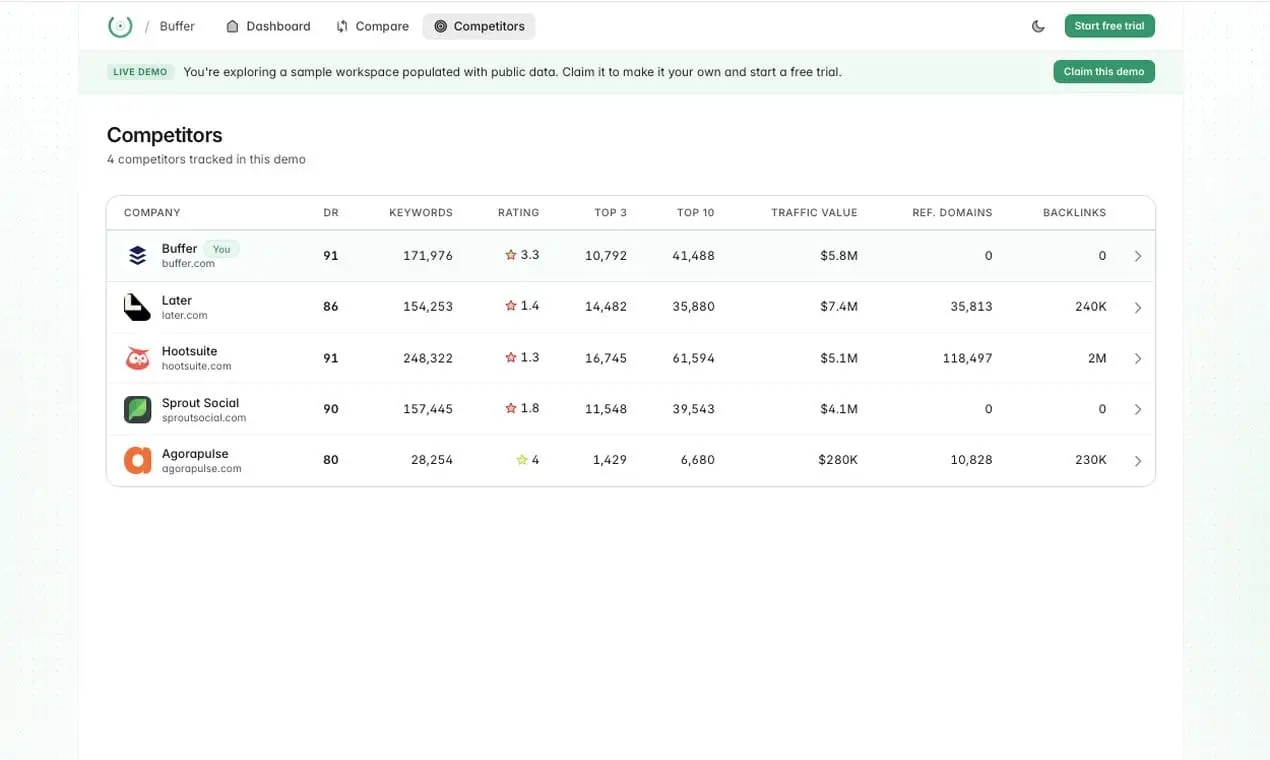Expand the Later row chevron

[1138, 308]
